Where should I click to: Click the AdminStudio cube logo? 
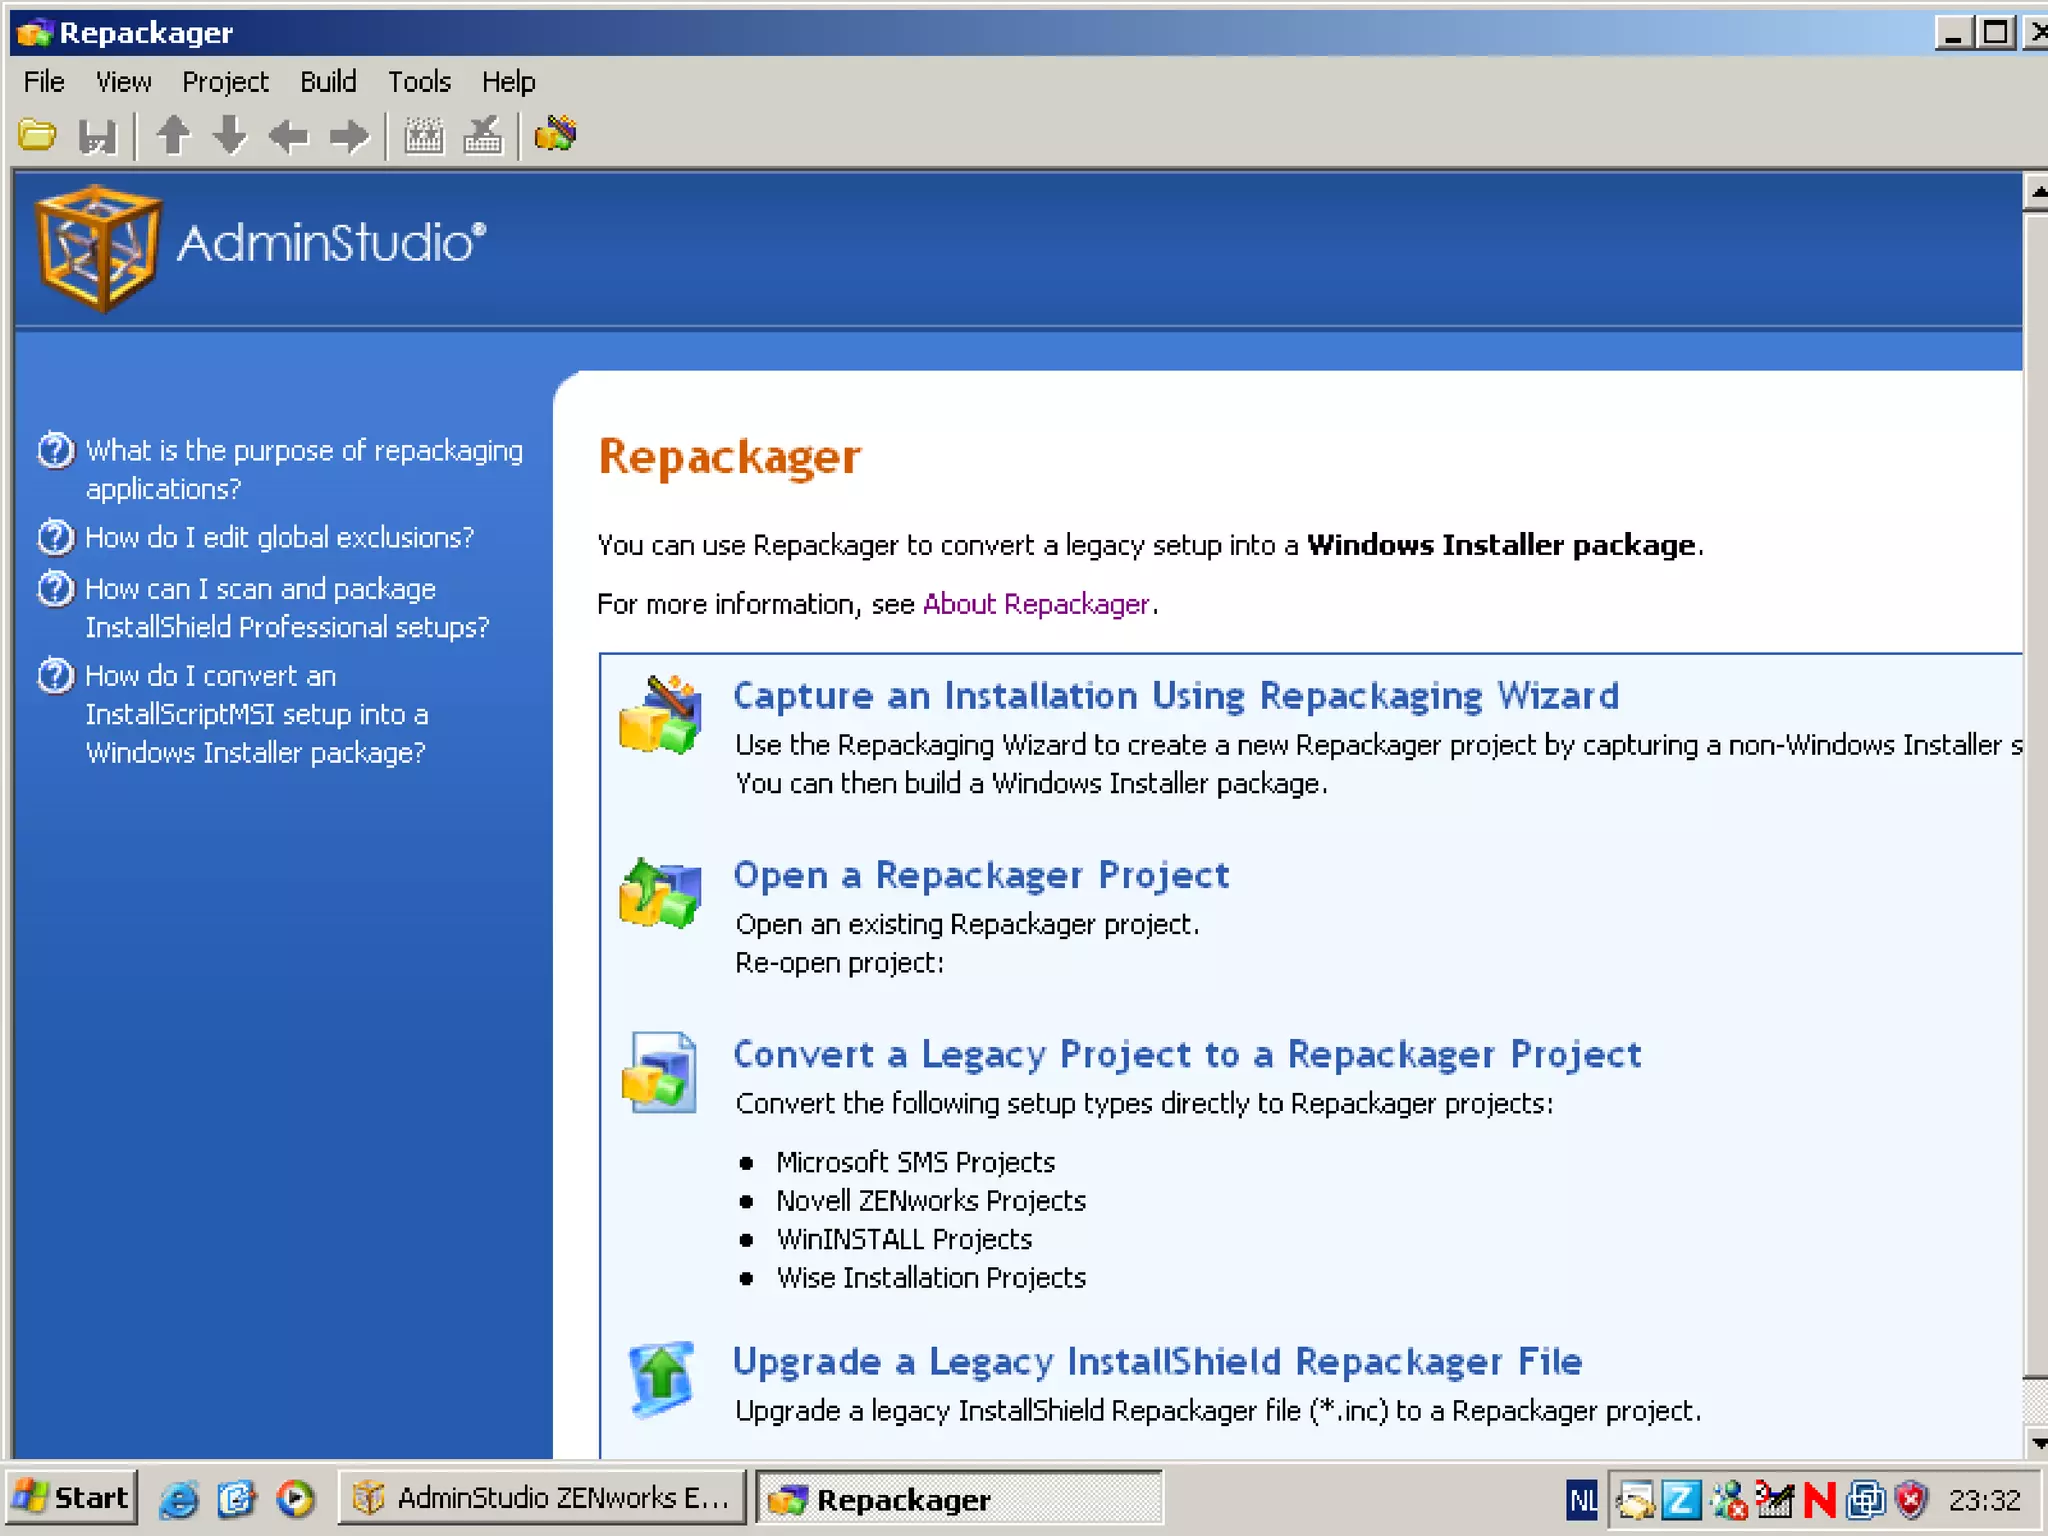tap(97, 248)
